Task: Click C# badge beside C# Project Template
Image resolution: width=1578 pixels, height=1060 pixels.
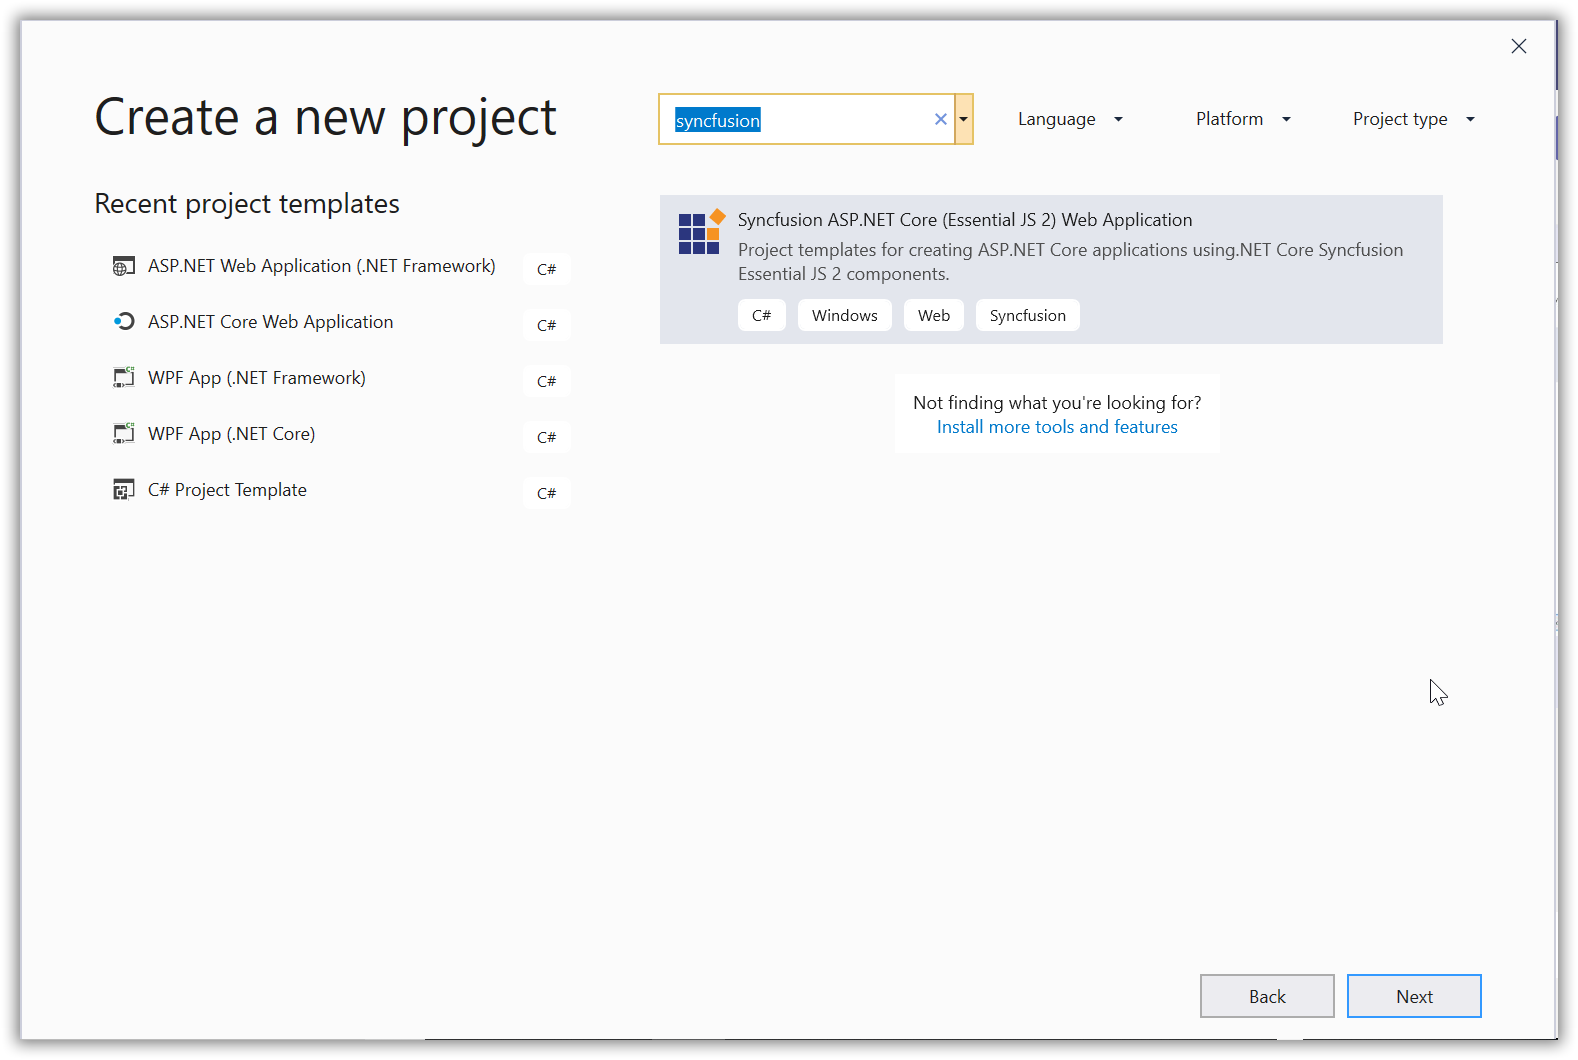Action: coord(547,493)
